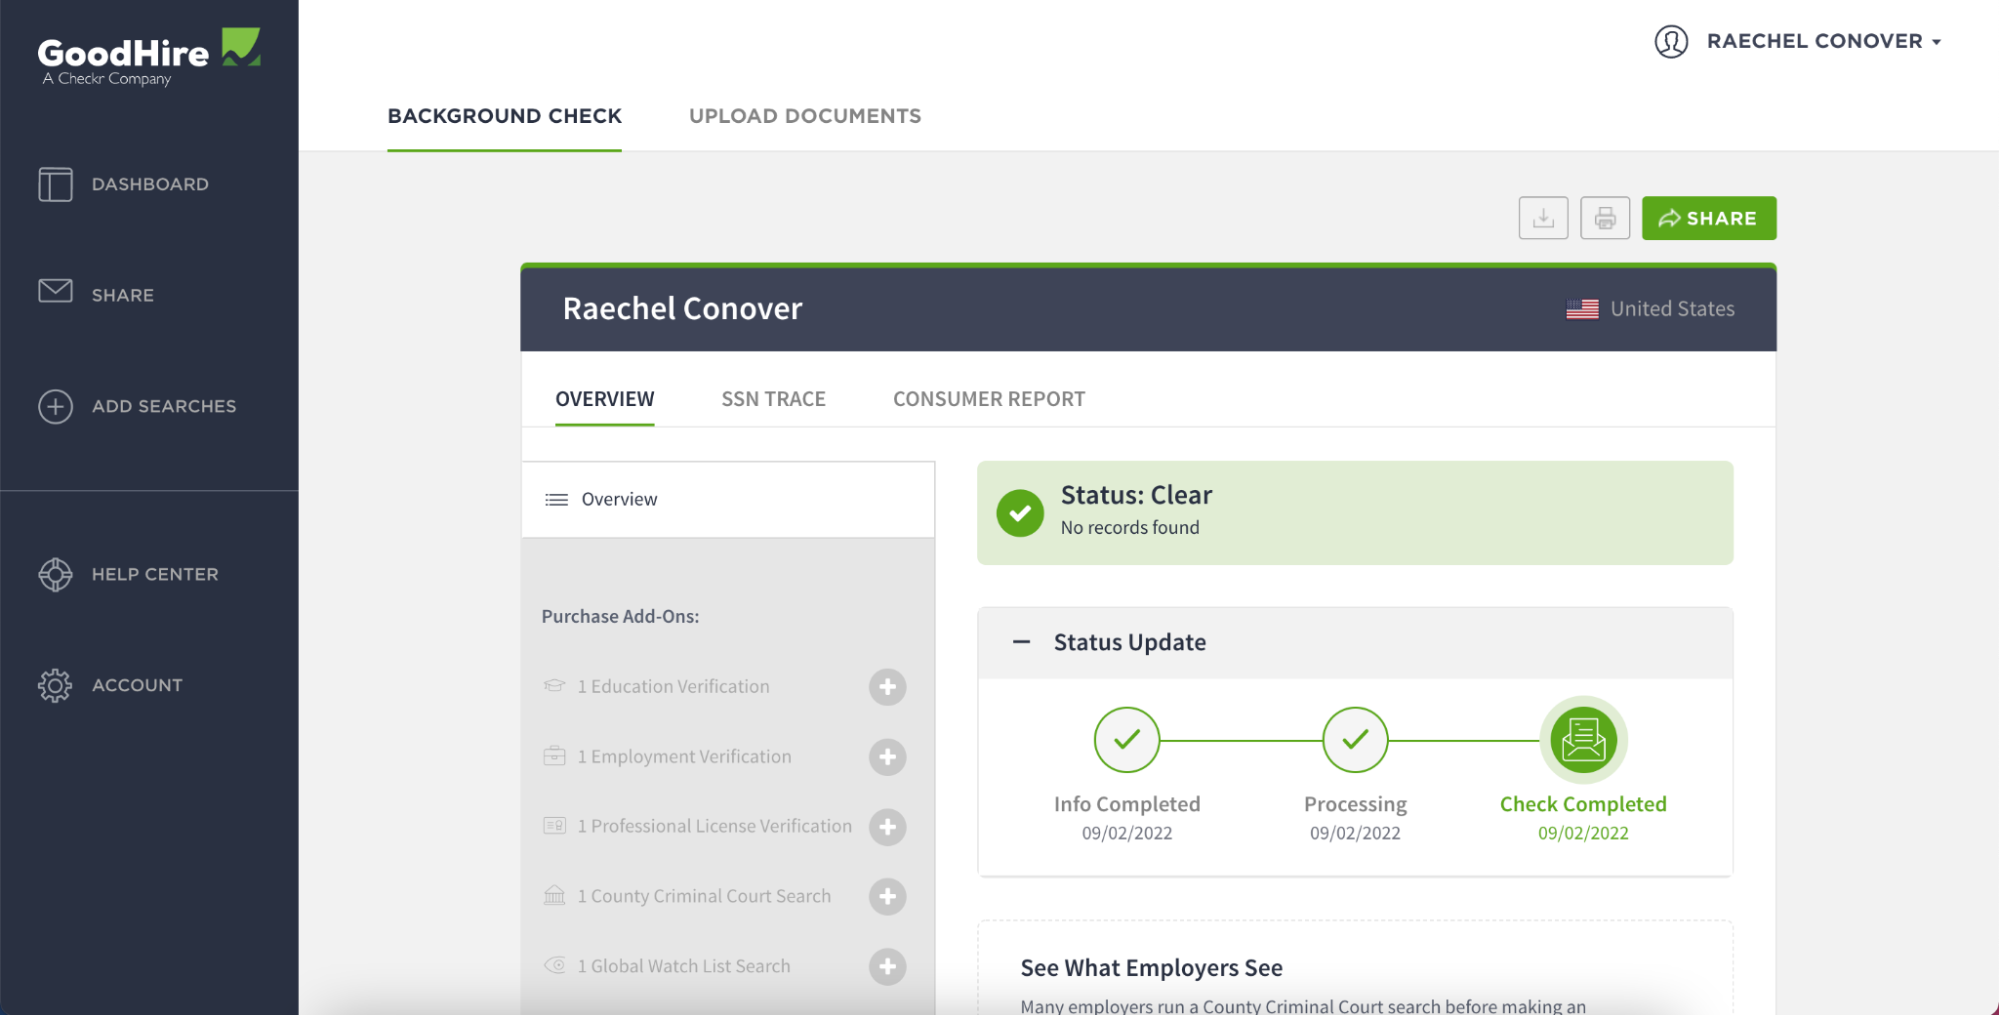1999x1016 pixels.
Task: Add the Global Watch List Search add-on
Action: click(x=886, y=966)
